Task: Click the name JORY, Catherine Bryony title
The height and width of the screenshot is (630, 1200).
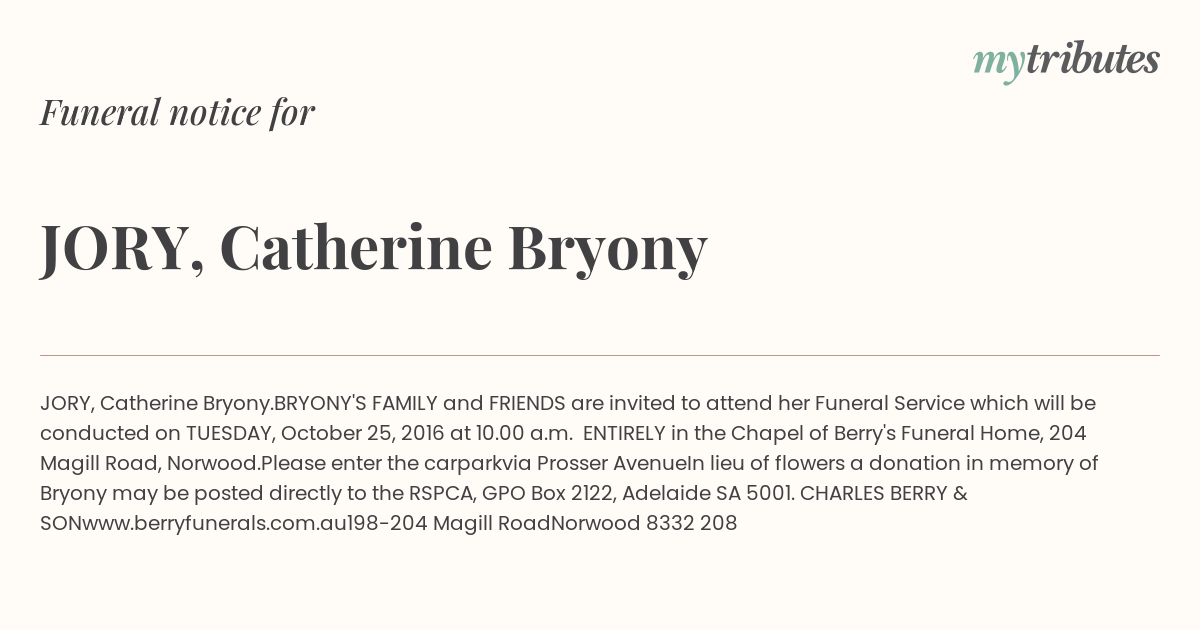Action: click(x=374, y=247)
